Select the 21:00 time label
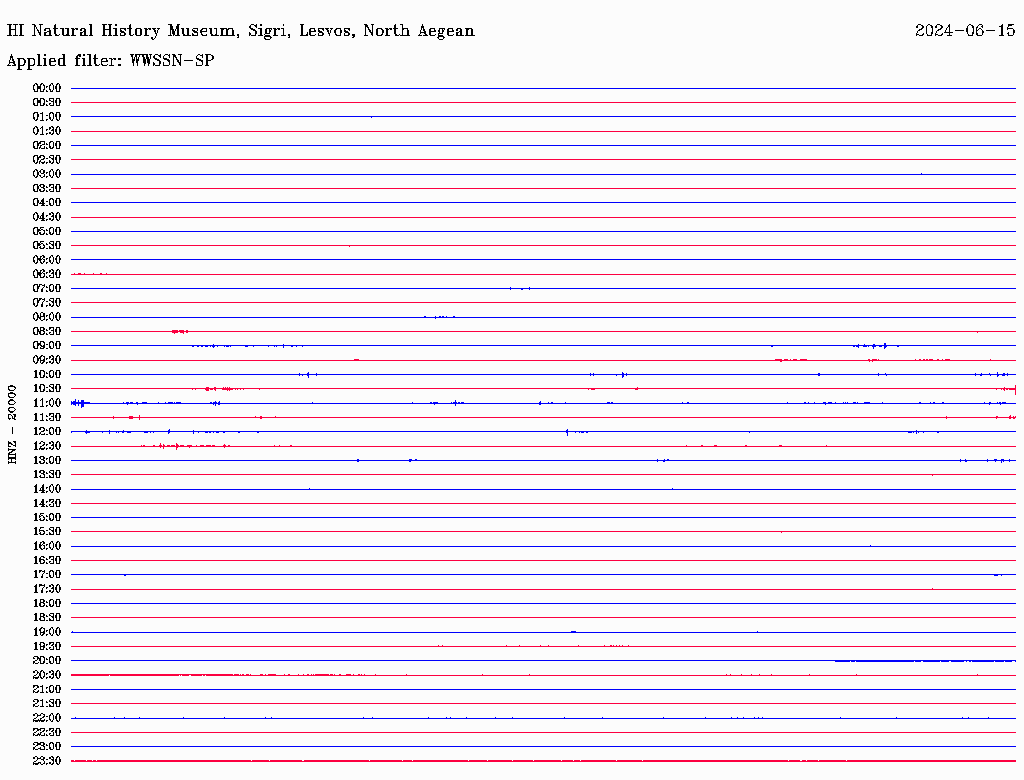Image resolution: width=1024 pixels, height=780 pixels. pos(47,689)
